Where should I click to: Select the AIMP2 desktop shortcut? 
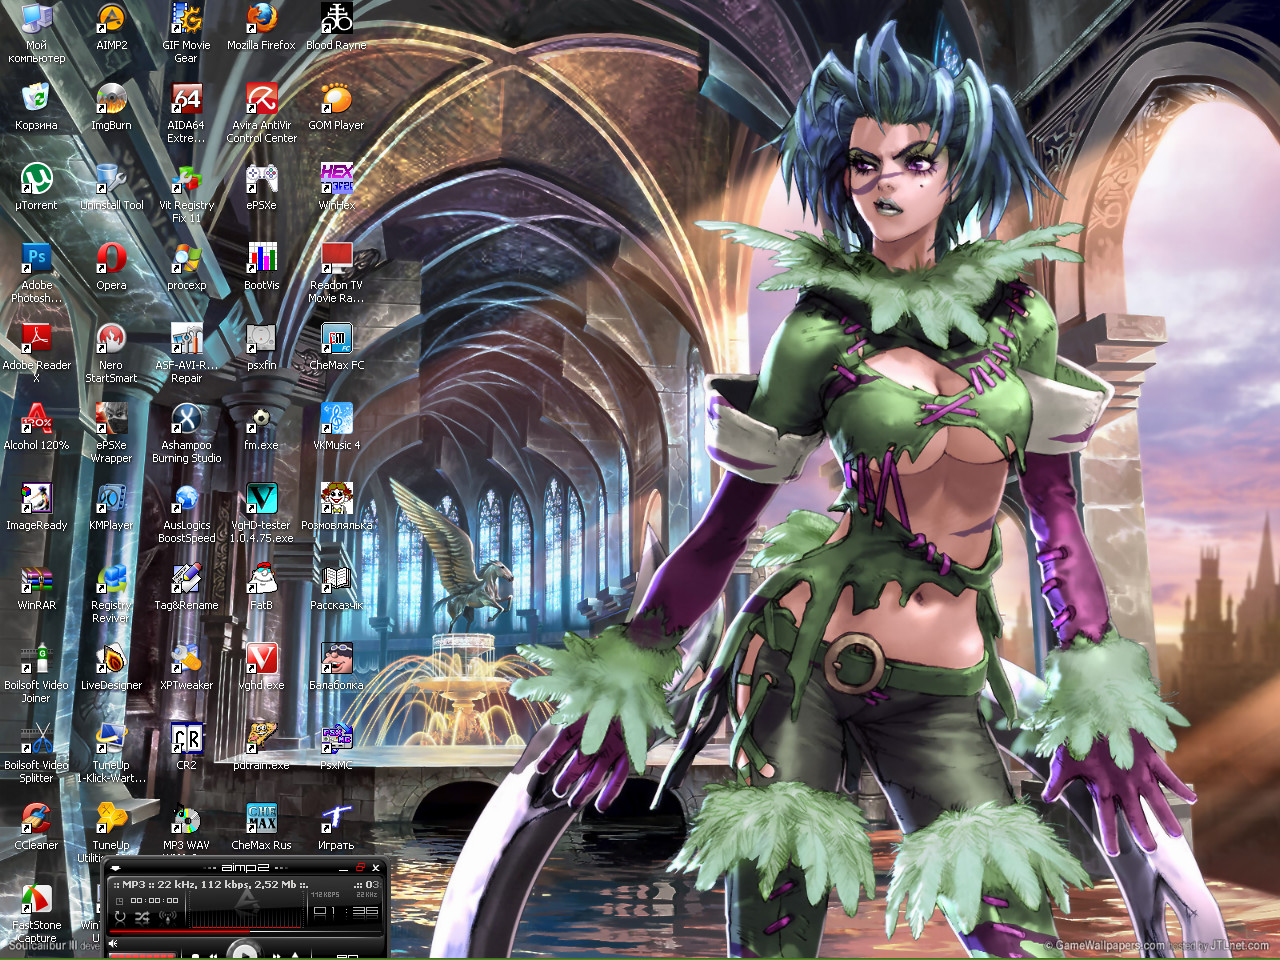click(x=111, y=19)
